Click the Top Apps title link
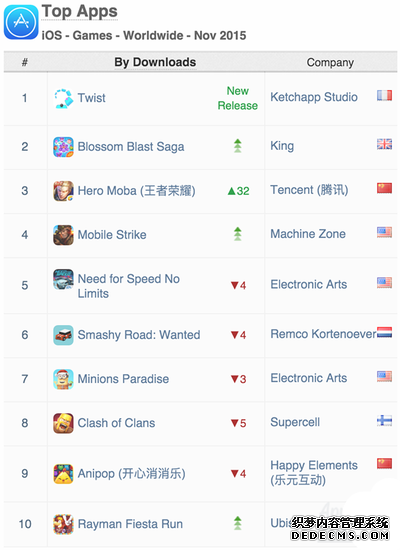Viewport: 400px width, 550px height. coord(80,12)
